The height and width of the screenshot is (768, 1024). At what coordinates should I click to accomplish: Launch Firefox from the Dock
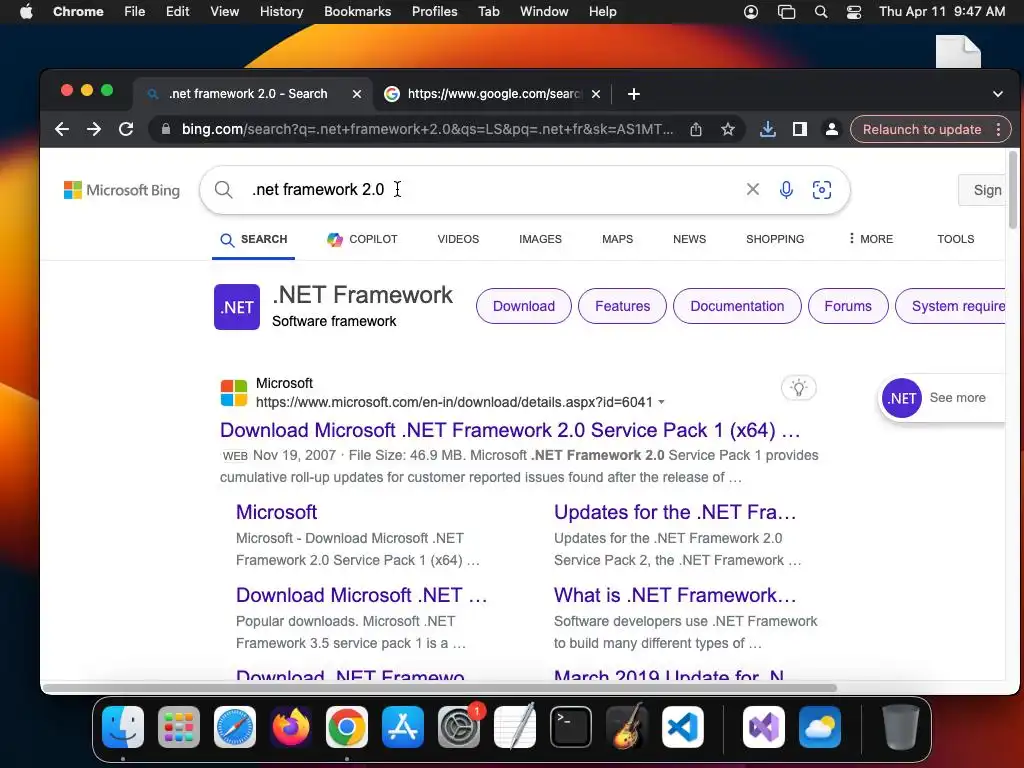point(291,727)
